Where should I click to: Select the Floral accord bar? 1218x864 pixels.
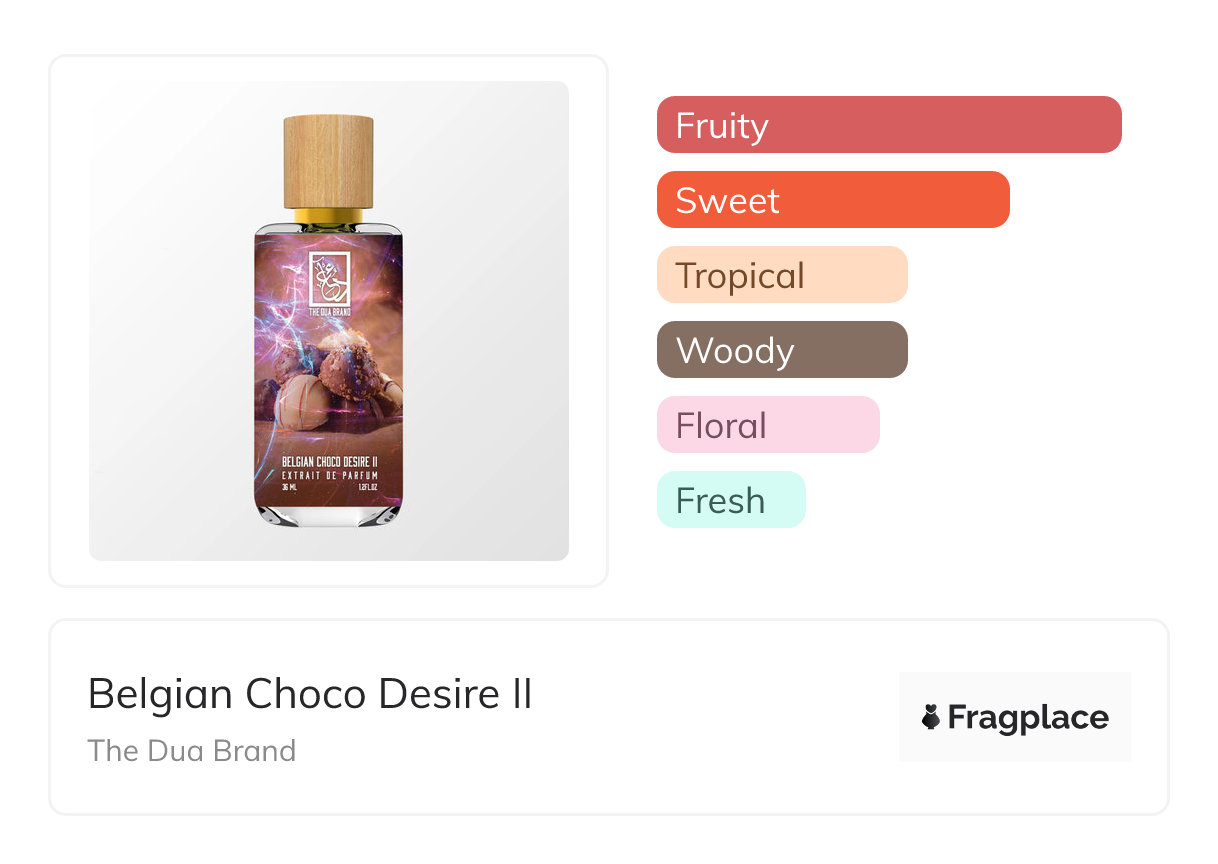coord(767,425)
